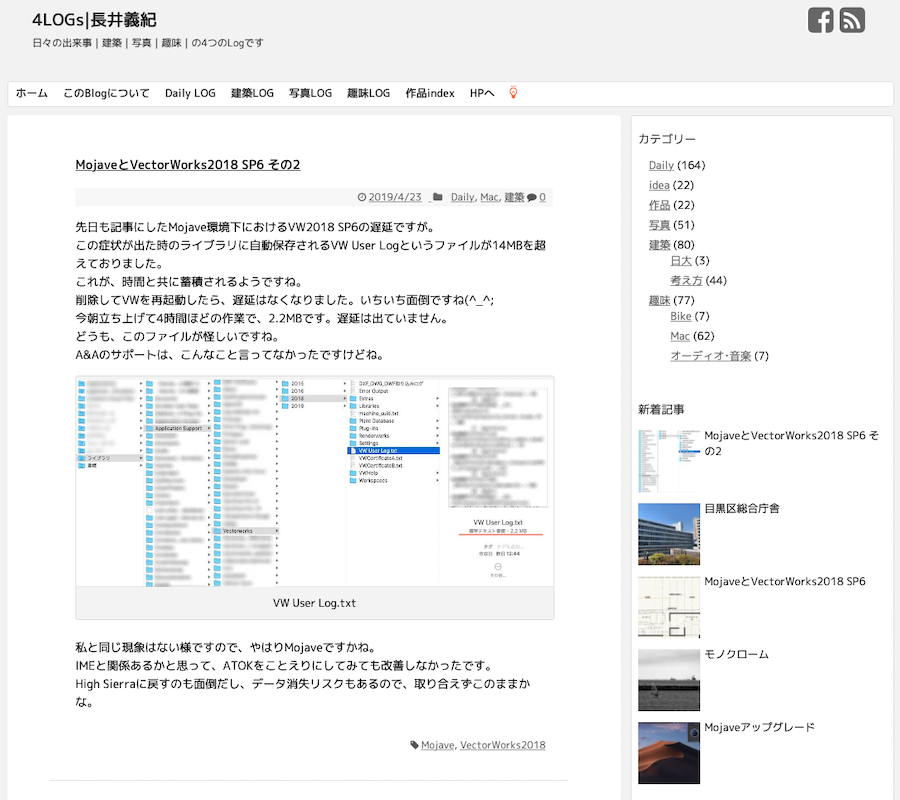
Task: Open floor plan thumbnail for MojaveとVectorWorks2018 SP6
Action: (x=669, y=607)
